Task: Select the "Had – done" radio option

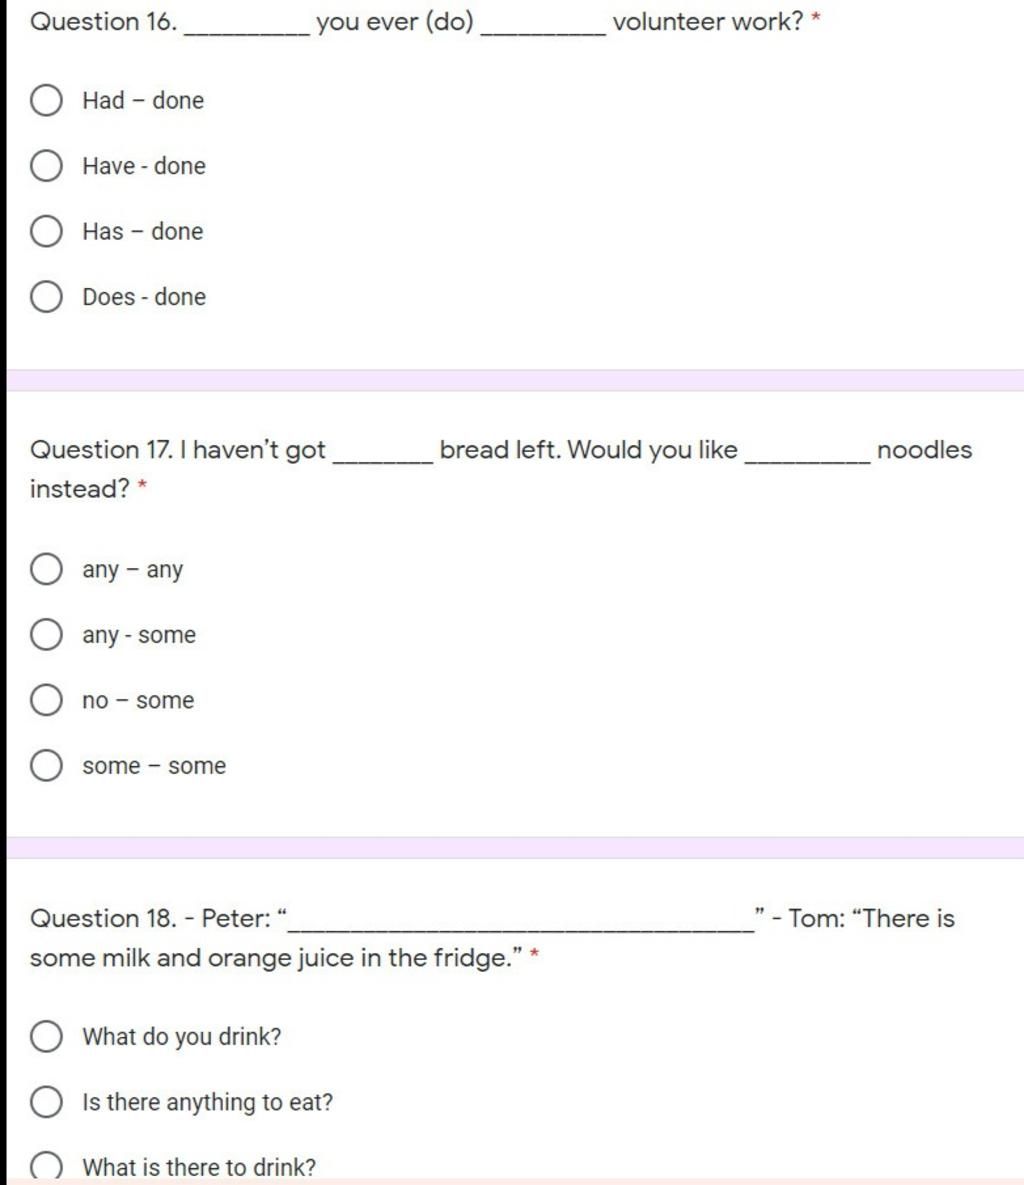Action: [x=46, y=101]
